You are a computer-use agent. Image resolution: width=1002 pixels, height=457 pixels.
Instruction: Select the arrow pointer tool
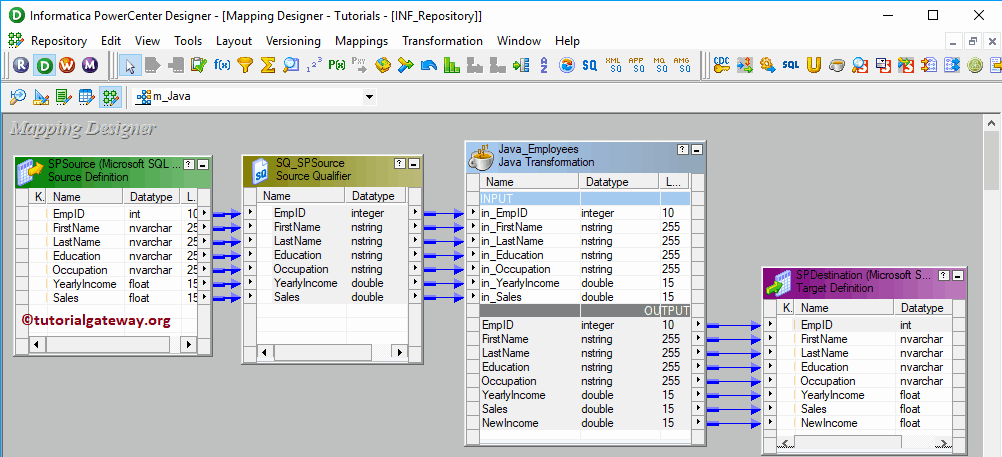(x=130, y=65)
